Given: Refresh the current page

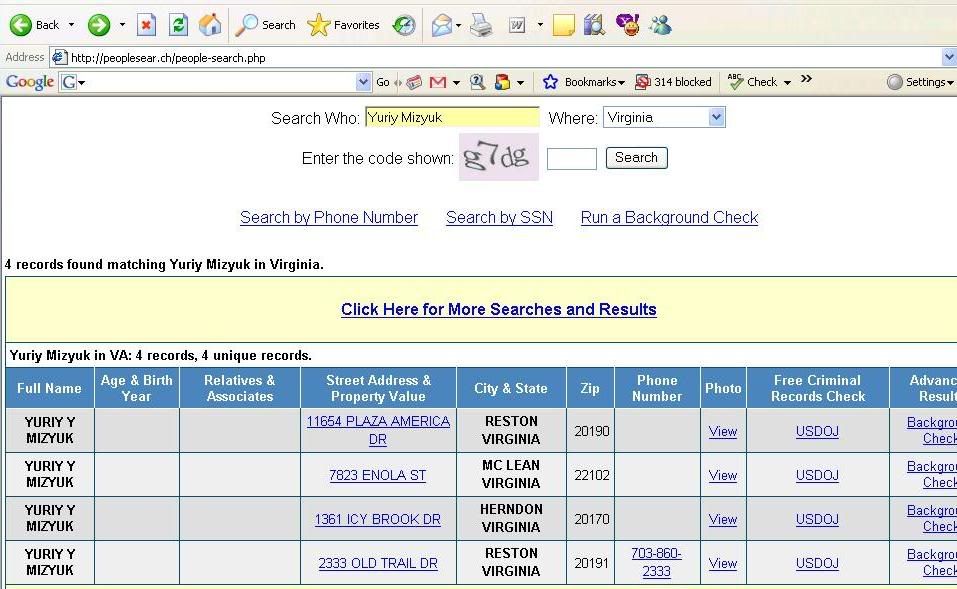Looking at the screenshot, I should click(178, 25).
